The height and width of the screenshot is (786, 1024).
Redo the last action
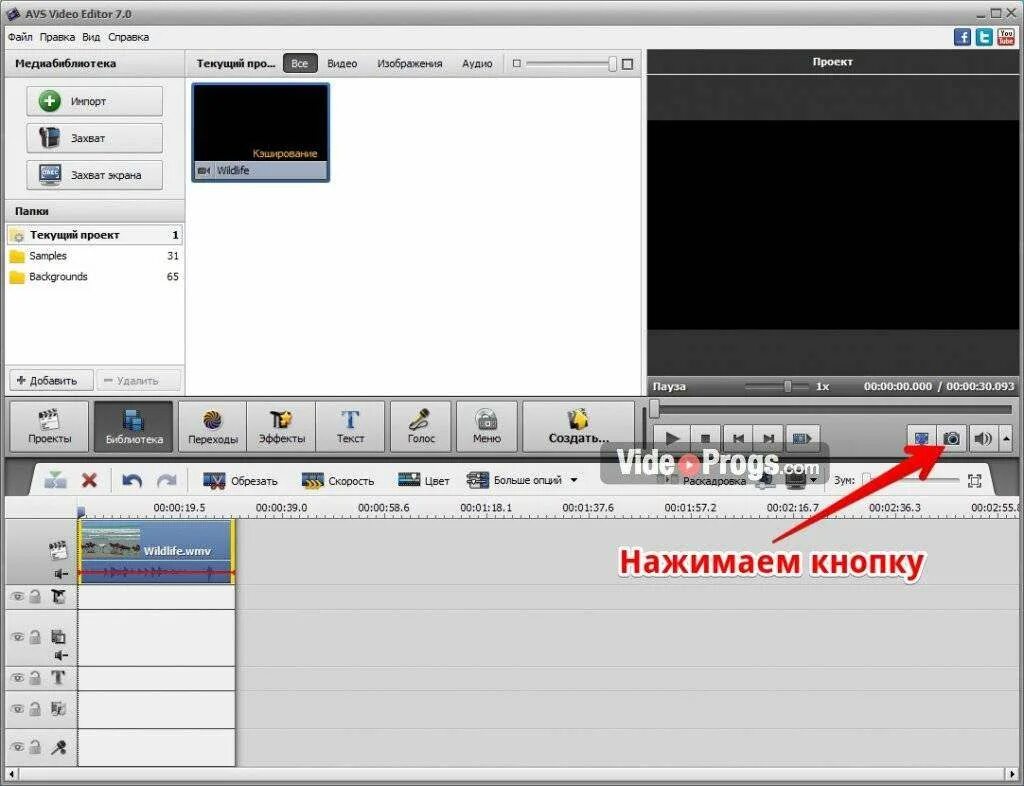tap(167, 480)
